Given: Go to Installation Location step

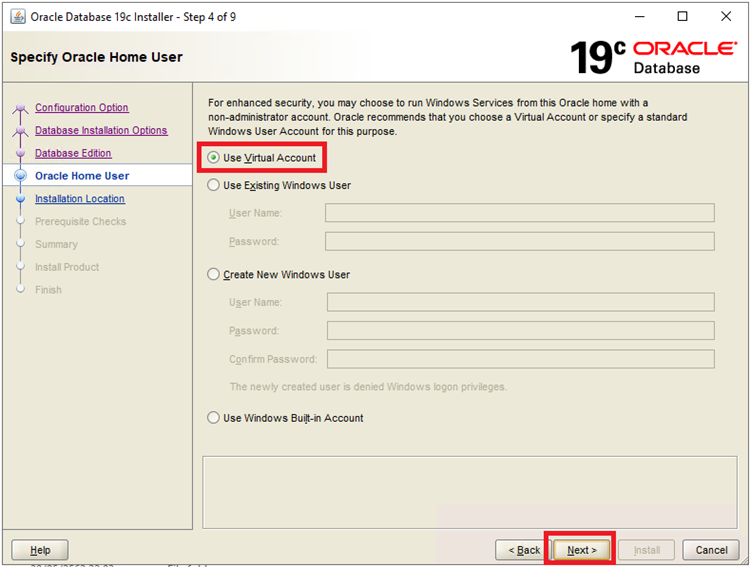Looking at the screenshot, I should [80, 199].
